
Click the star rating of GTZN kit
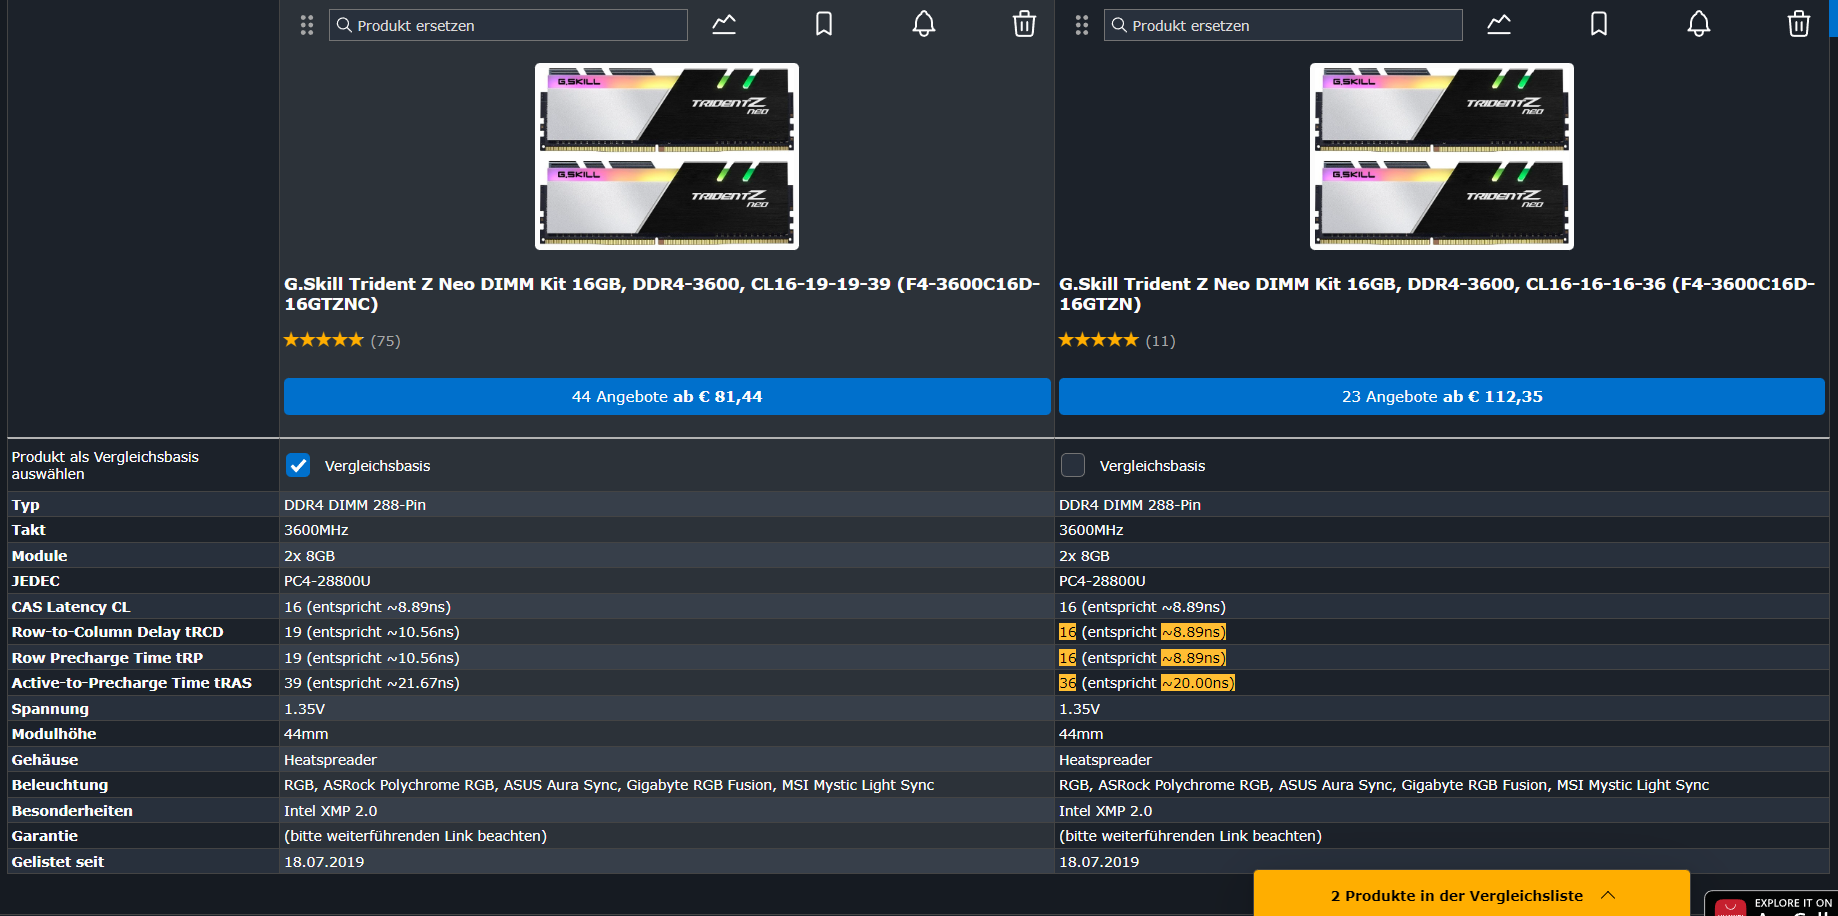pyautogui.click(x=1098, y=340)
